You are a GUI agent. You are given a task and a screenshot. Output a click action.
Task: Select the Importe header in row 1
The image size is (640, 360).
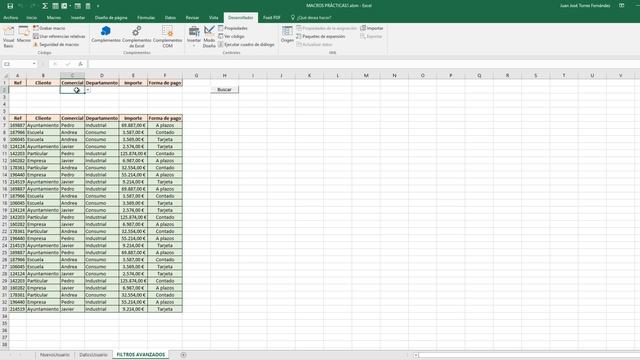tap(133, 83)
